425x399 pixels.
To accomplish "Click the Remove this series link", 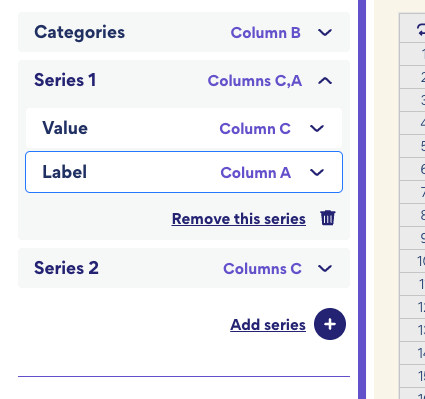I will pos(239,219).
